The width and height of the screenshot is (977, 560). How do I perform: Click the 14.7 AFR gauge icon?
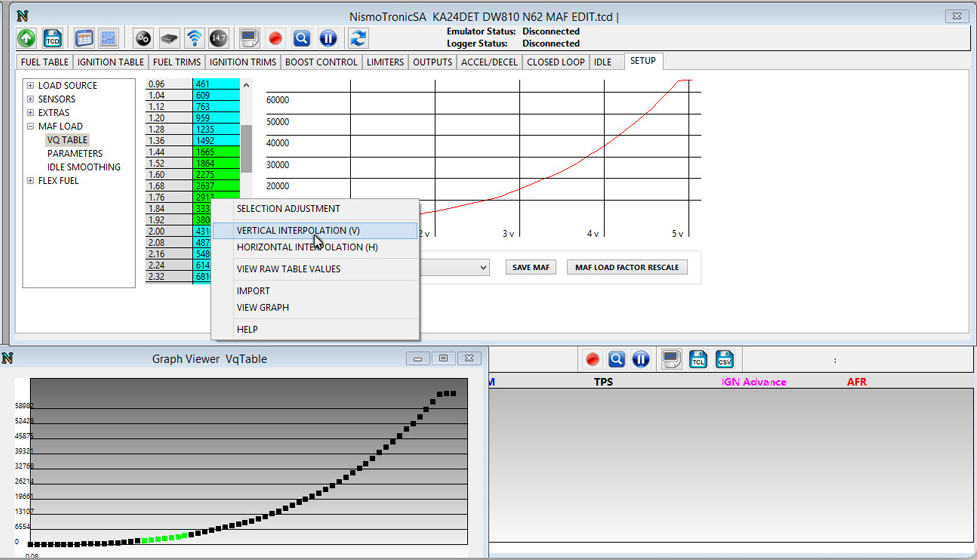point(218,39)
